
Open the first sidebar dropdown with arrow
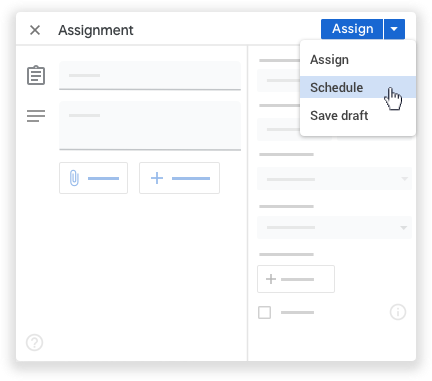point(334,179)
